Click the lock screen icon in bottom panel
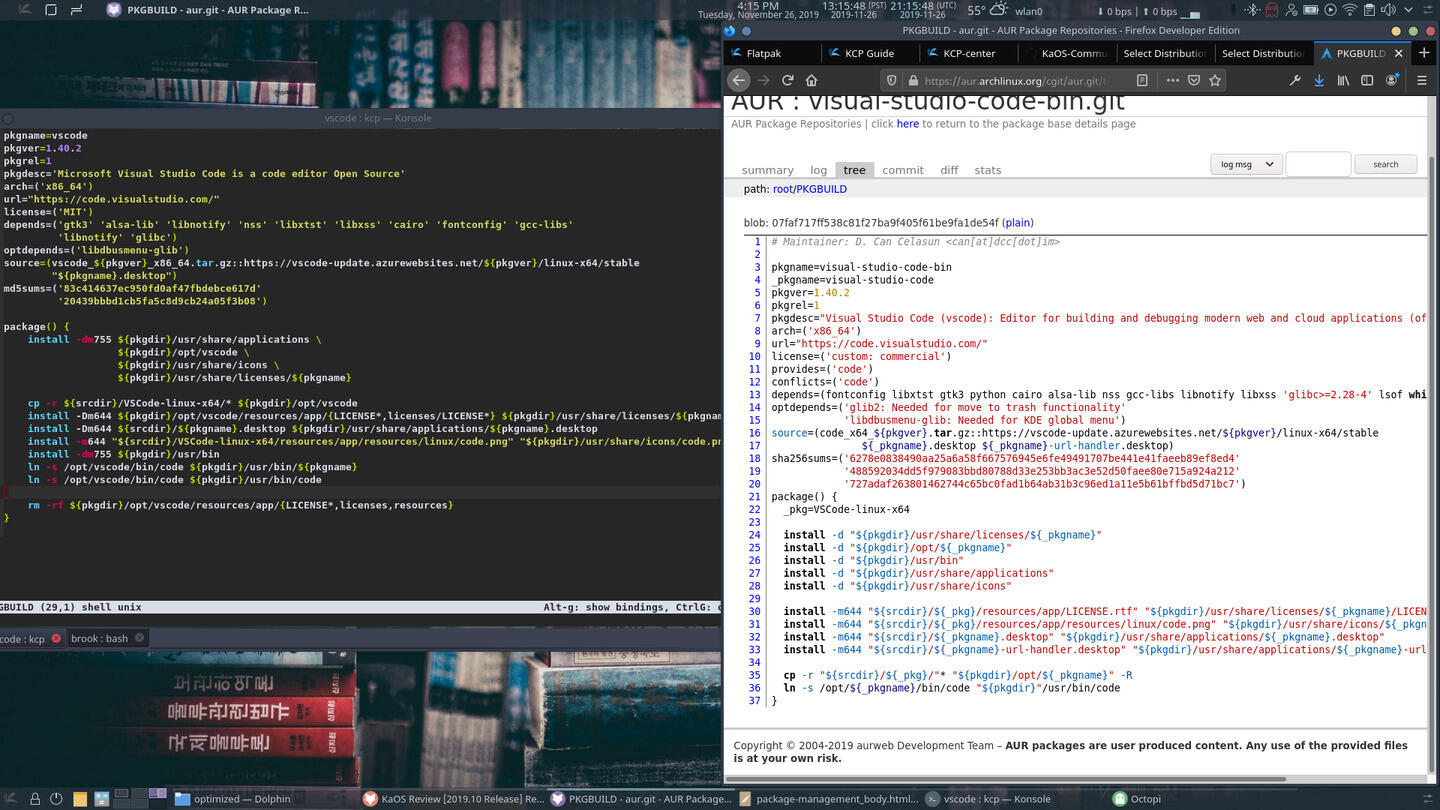This screenshot has width=1440, height=810. coord(35,799)
